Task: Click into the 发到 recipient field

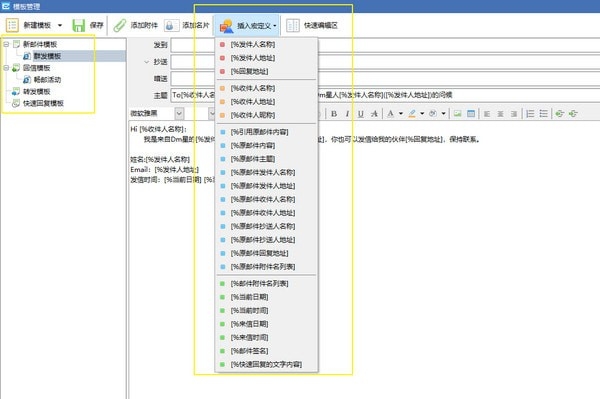Action: 385,45
